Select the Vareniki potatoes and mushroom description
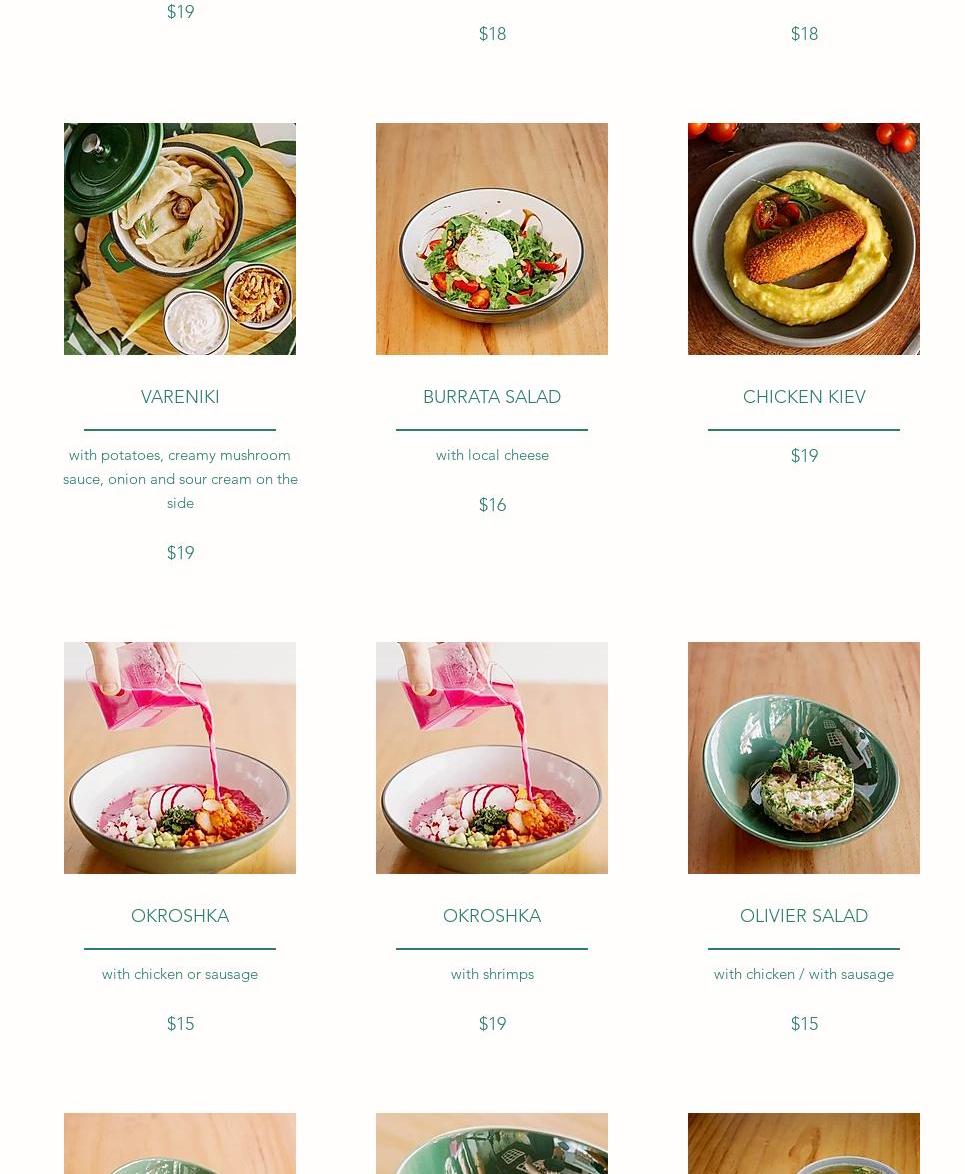Viewport: 965px width, 1174px height. (180, 479)
